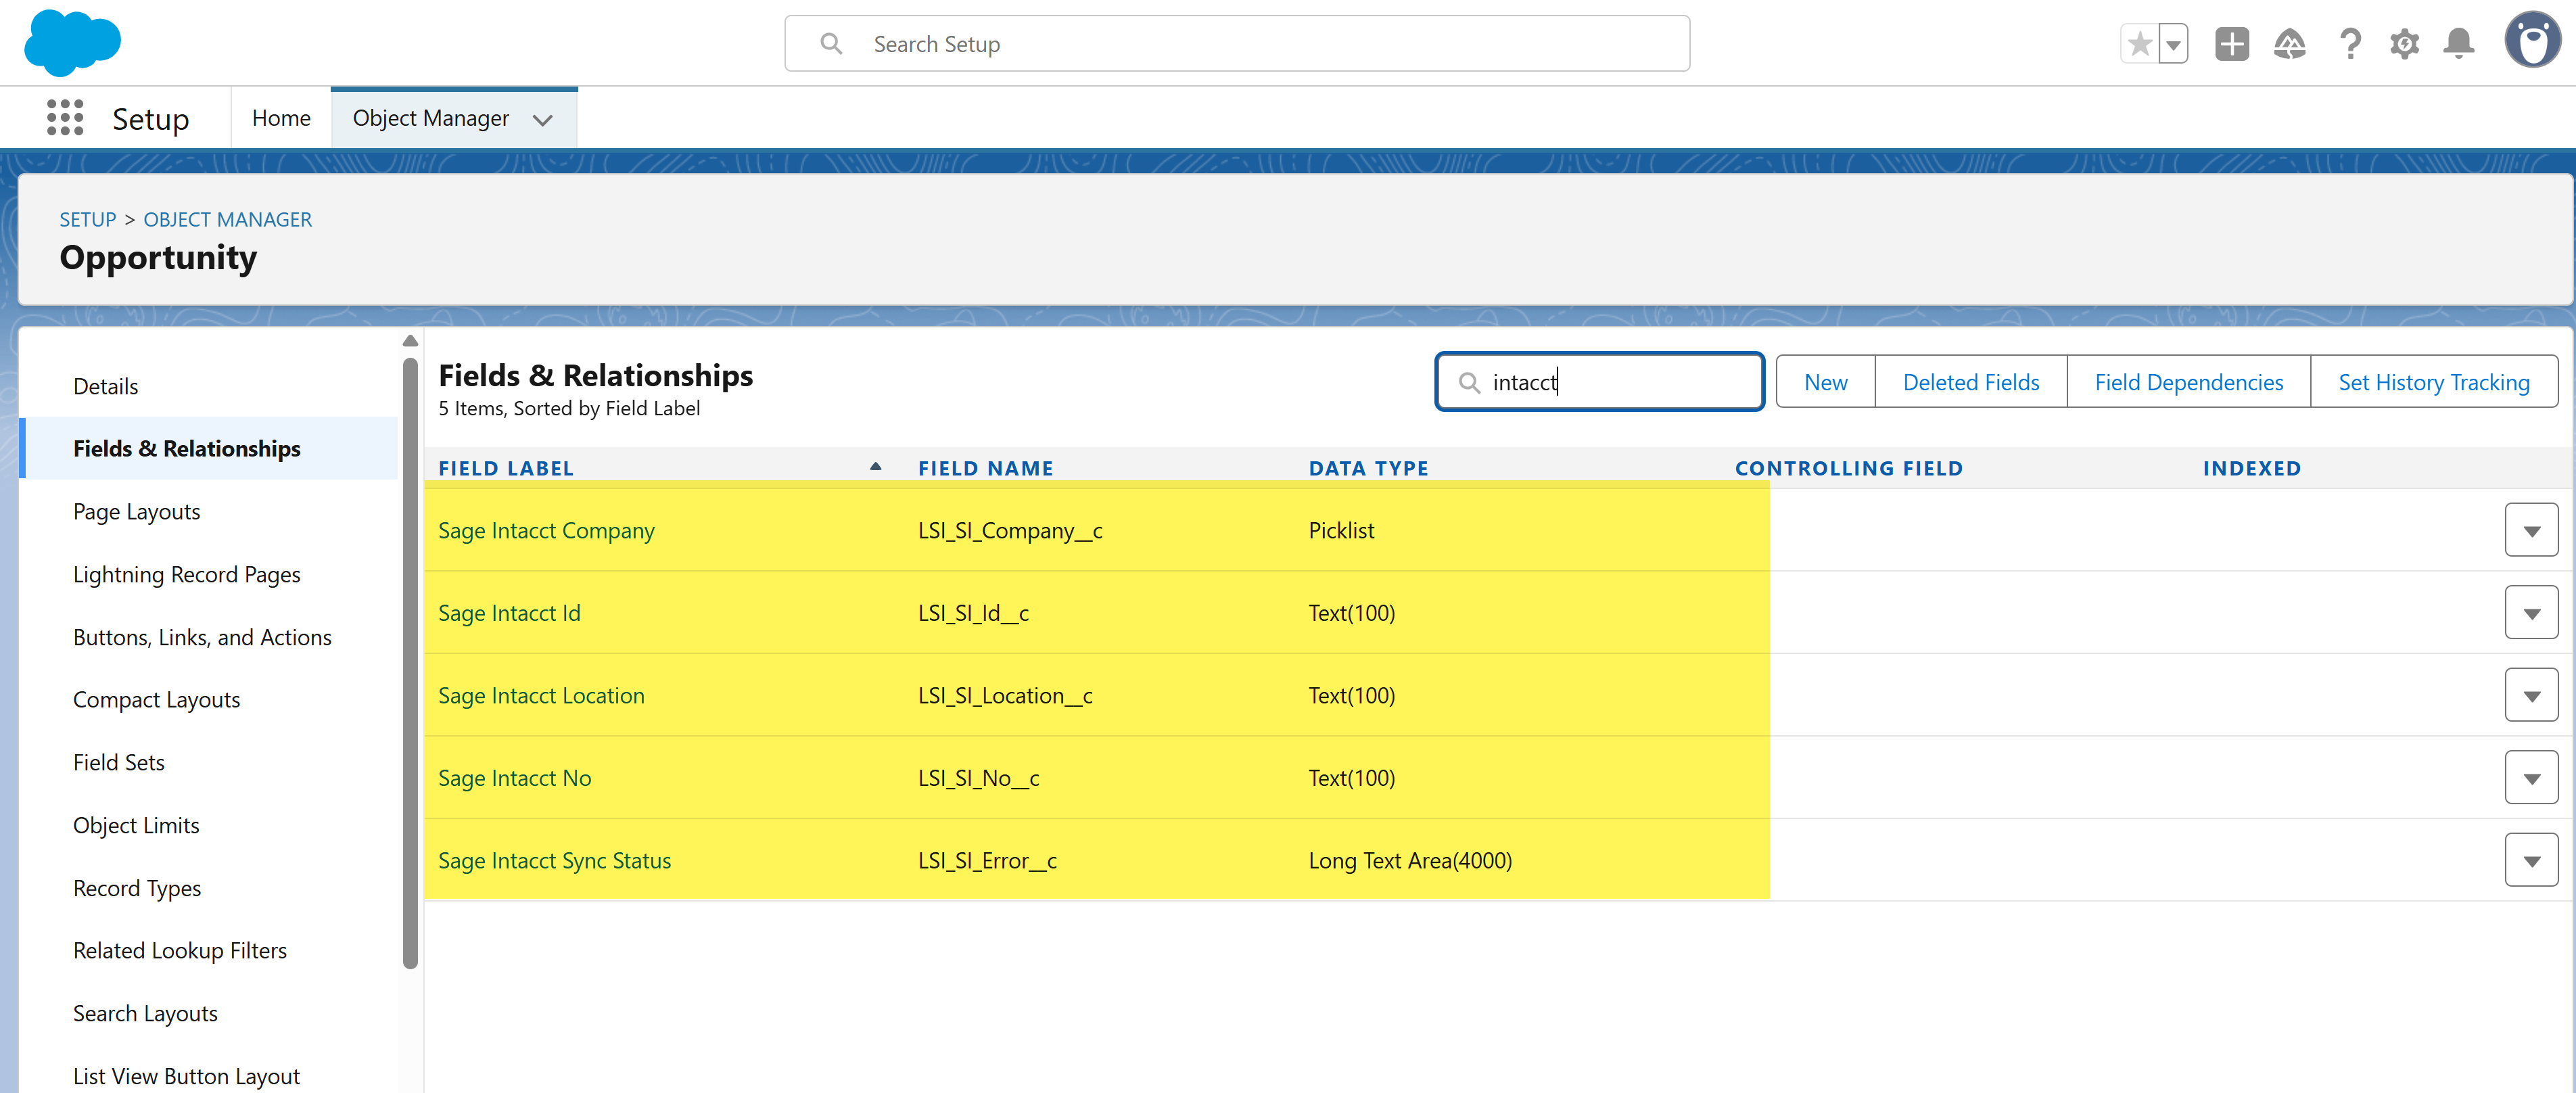Click the Picklist data type cell

[x=1341, y=530]
